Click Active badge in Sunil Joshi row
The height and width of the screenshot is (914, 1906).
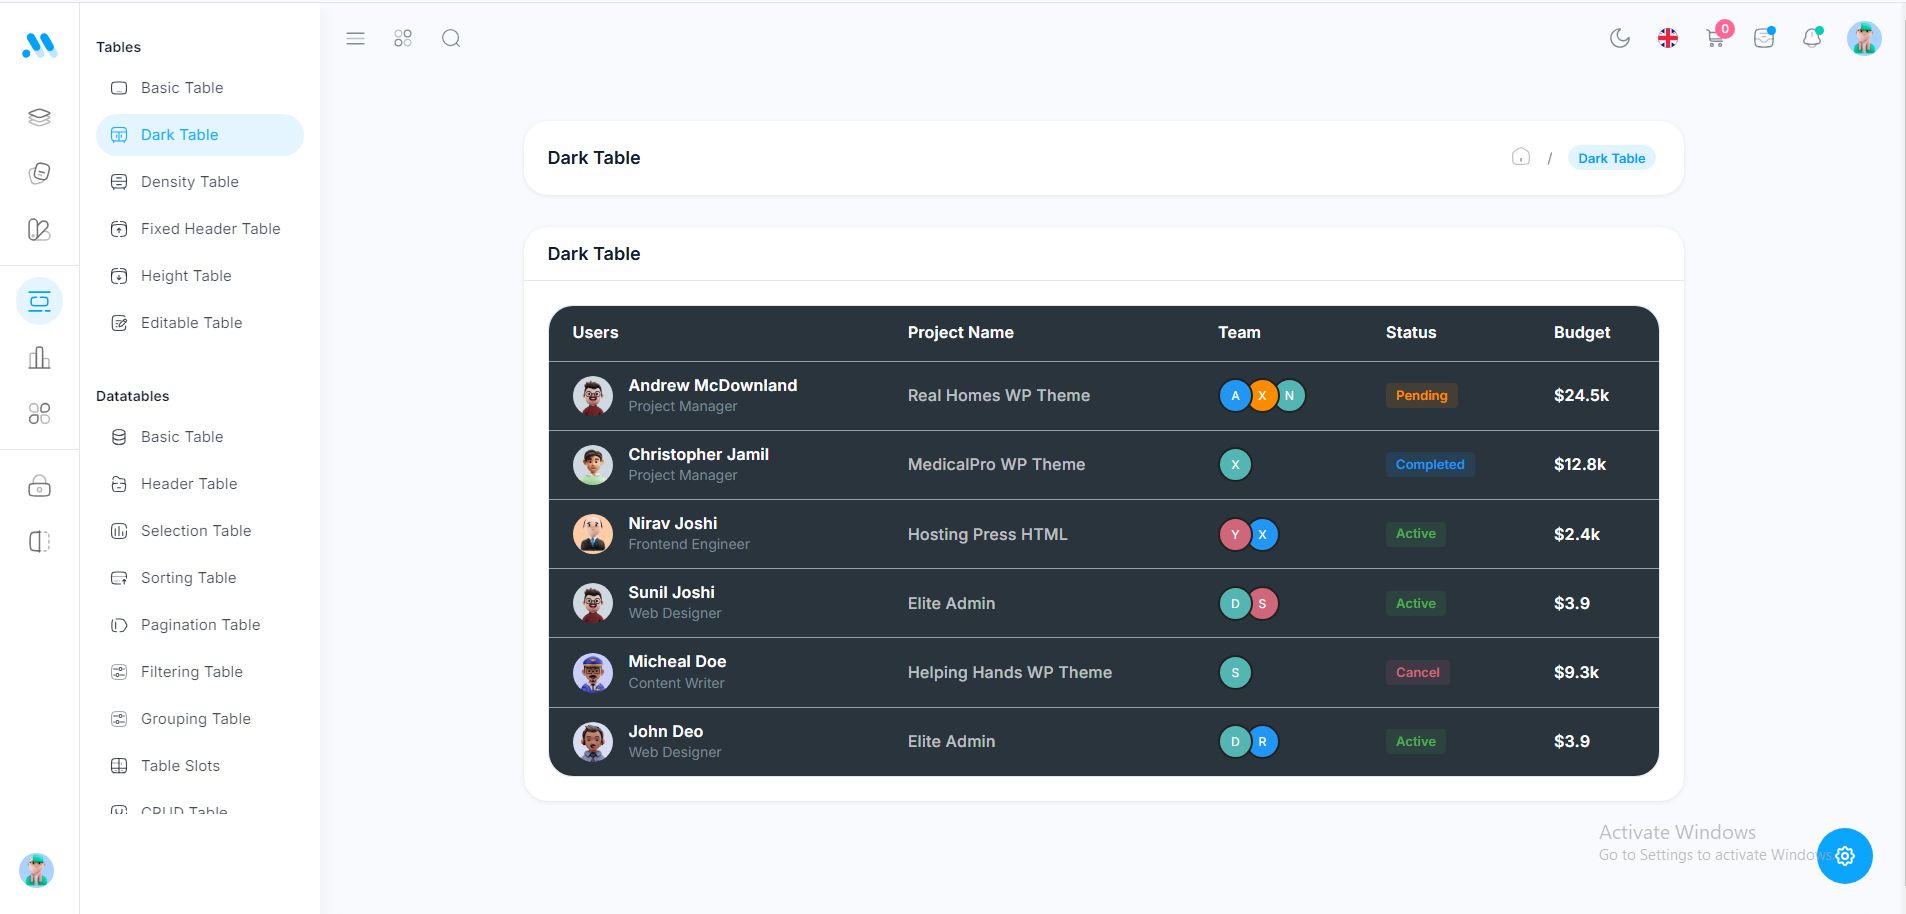coord(1415,603)
